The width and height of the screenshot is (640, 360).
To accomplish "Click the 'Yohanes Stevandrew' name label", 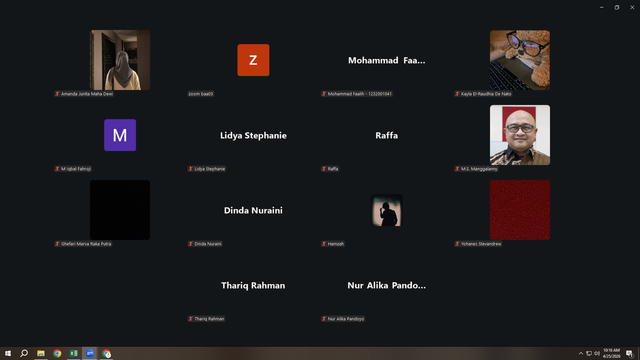I will 481,244.
